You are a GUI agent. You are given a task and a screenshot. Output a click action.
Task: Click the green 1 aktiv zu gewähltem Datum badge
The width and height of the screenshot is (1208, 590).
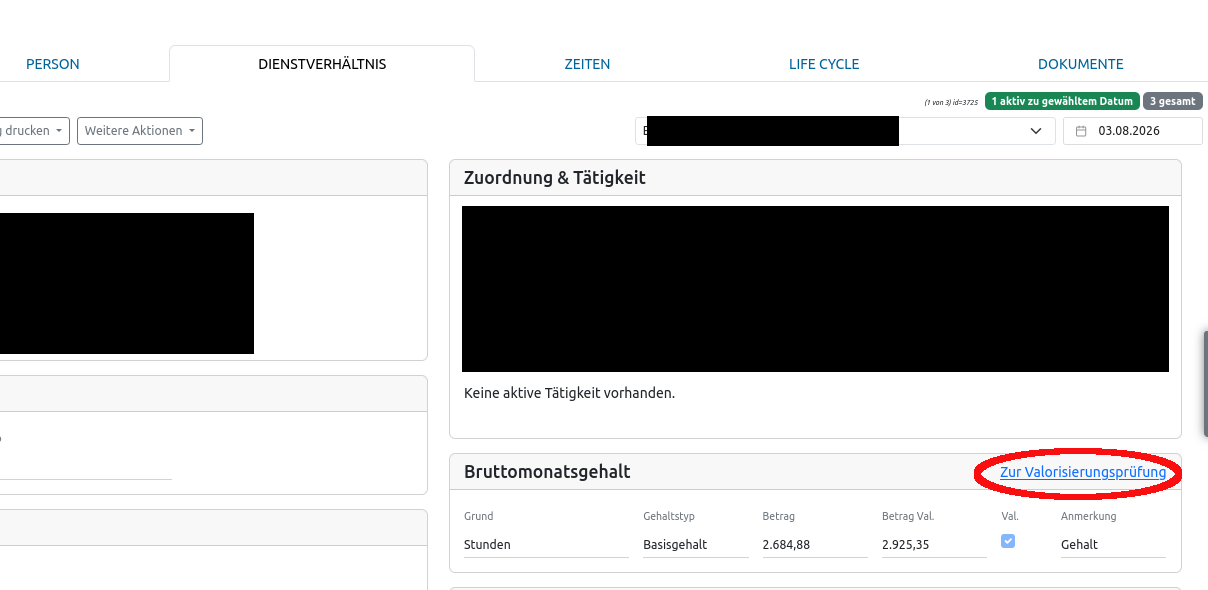pyautogui.click(x=1062, y=101)
